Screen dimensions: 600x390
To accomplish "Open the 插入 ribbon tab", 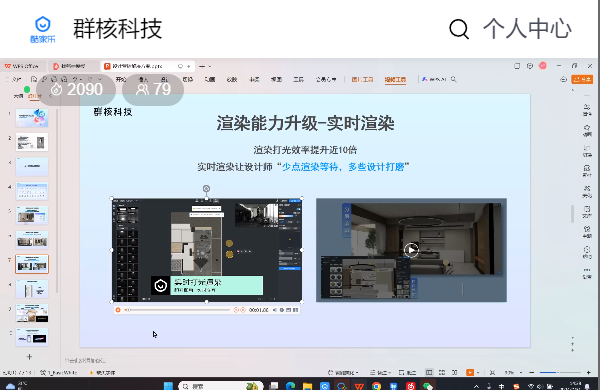I will click(x=143, y=79).
